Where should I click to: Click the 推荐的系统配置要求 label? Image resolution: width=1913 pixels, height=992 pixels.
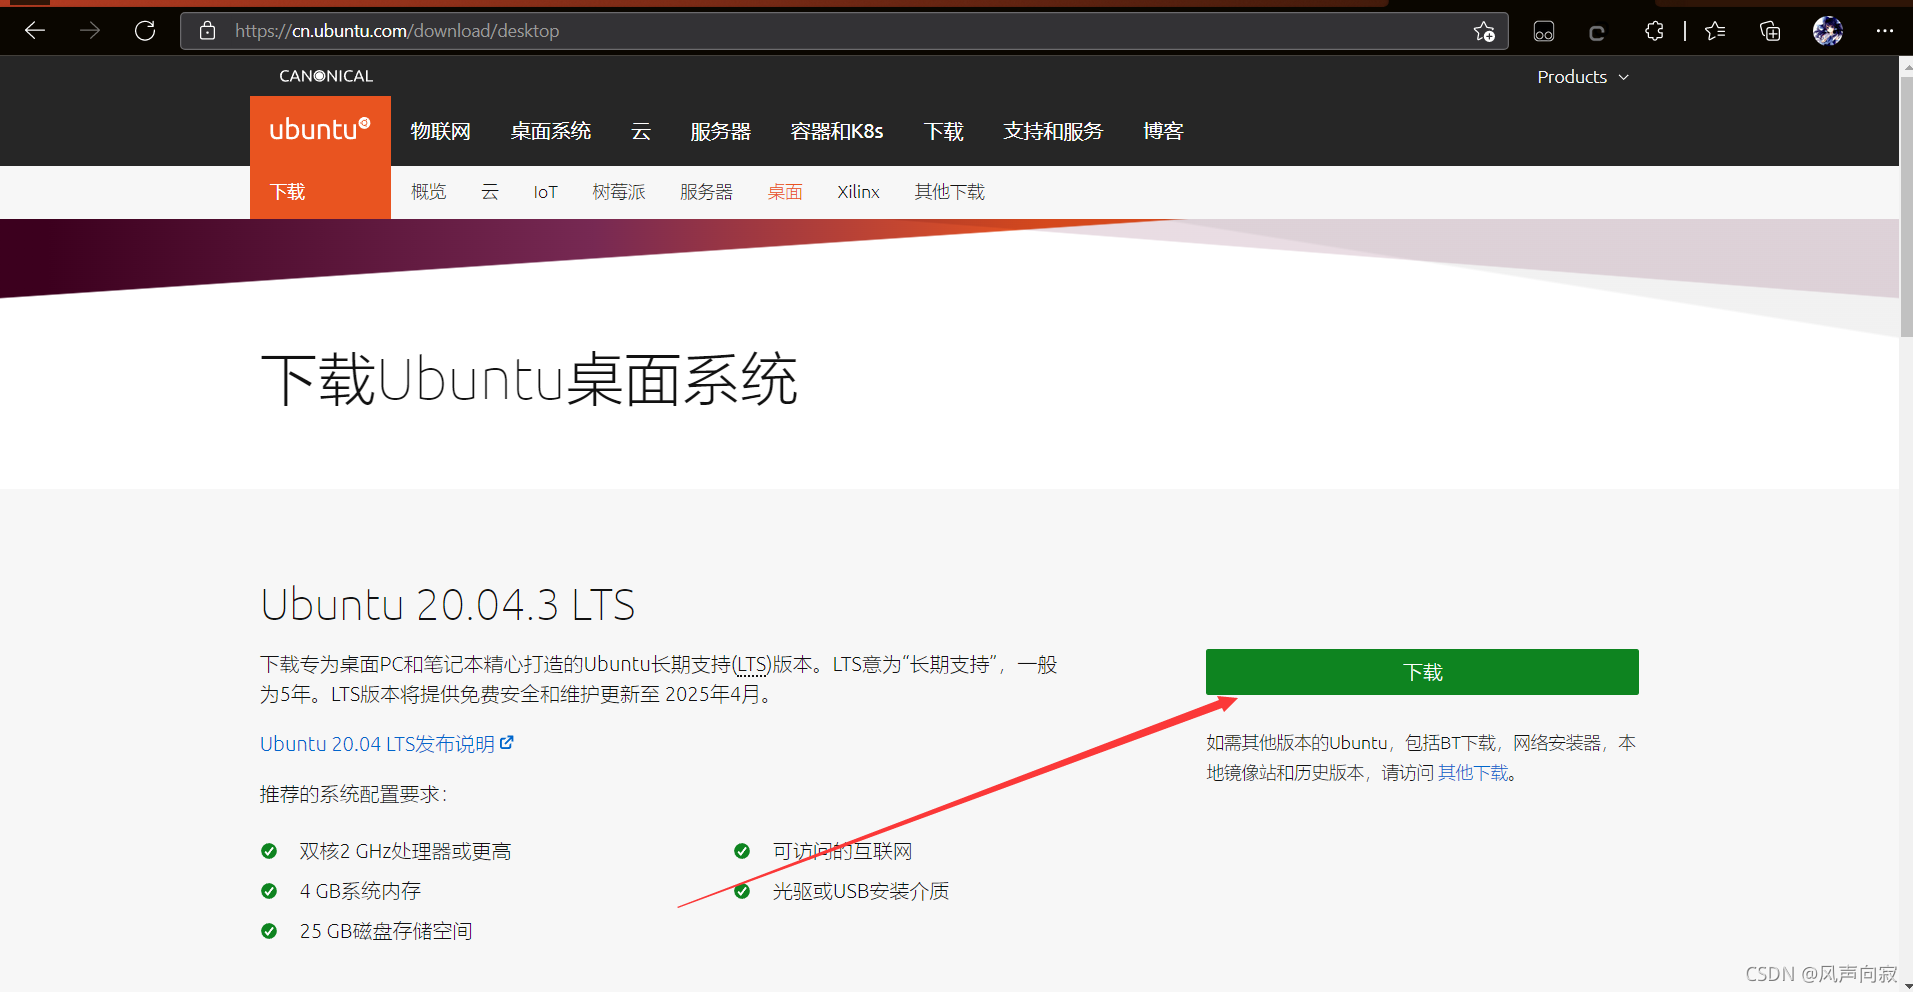pyautogui.click(x=353, y=794)
